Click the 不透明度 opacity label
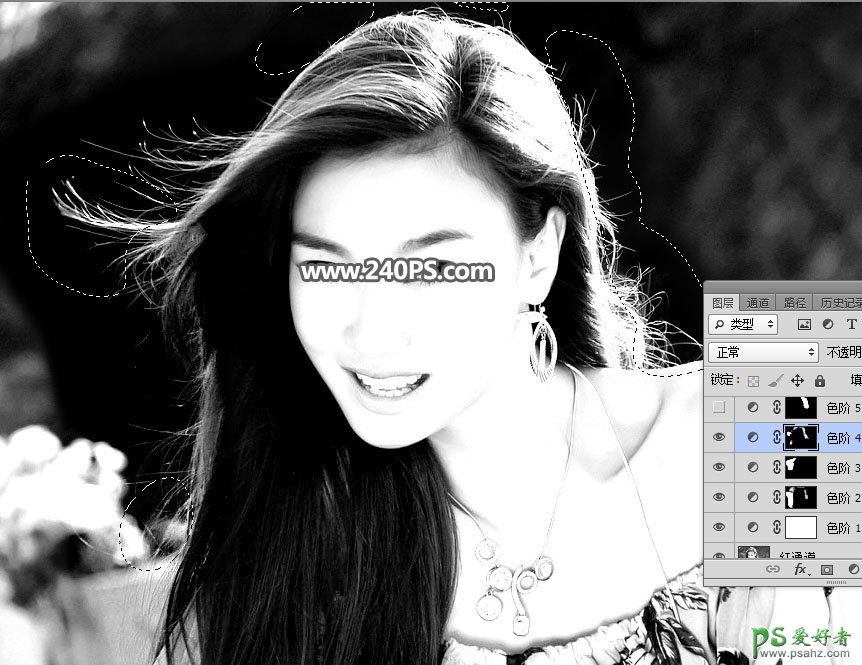The width and height of the screenshot is (862, 665). pyautogui.click(x=844, y=352)
